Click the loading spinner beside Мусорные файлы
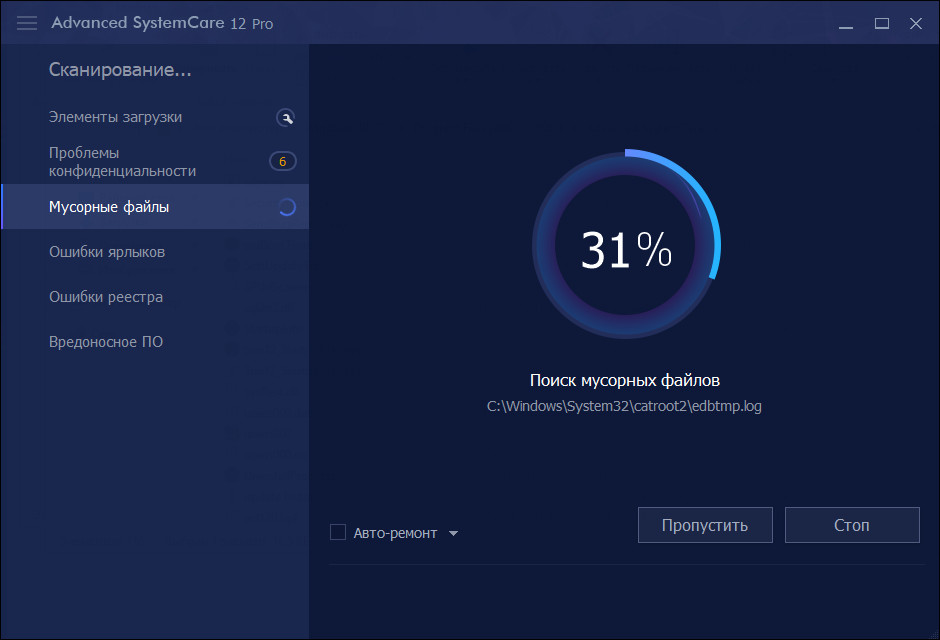The height and width of the screenshot is (640, 940). 286,208
